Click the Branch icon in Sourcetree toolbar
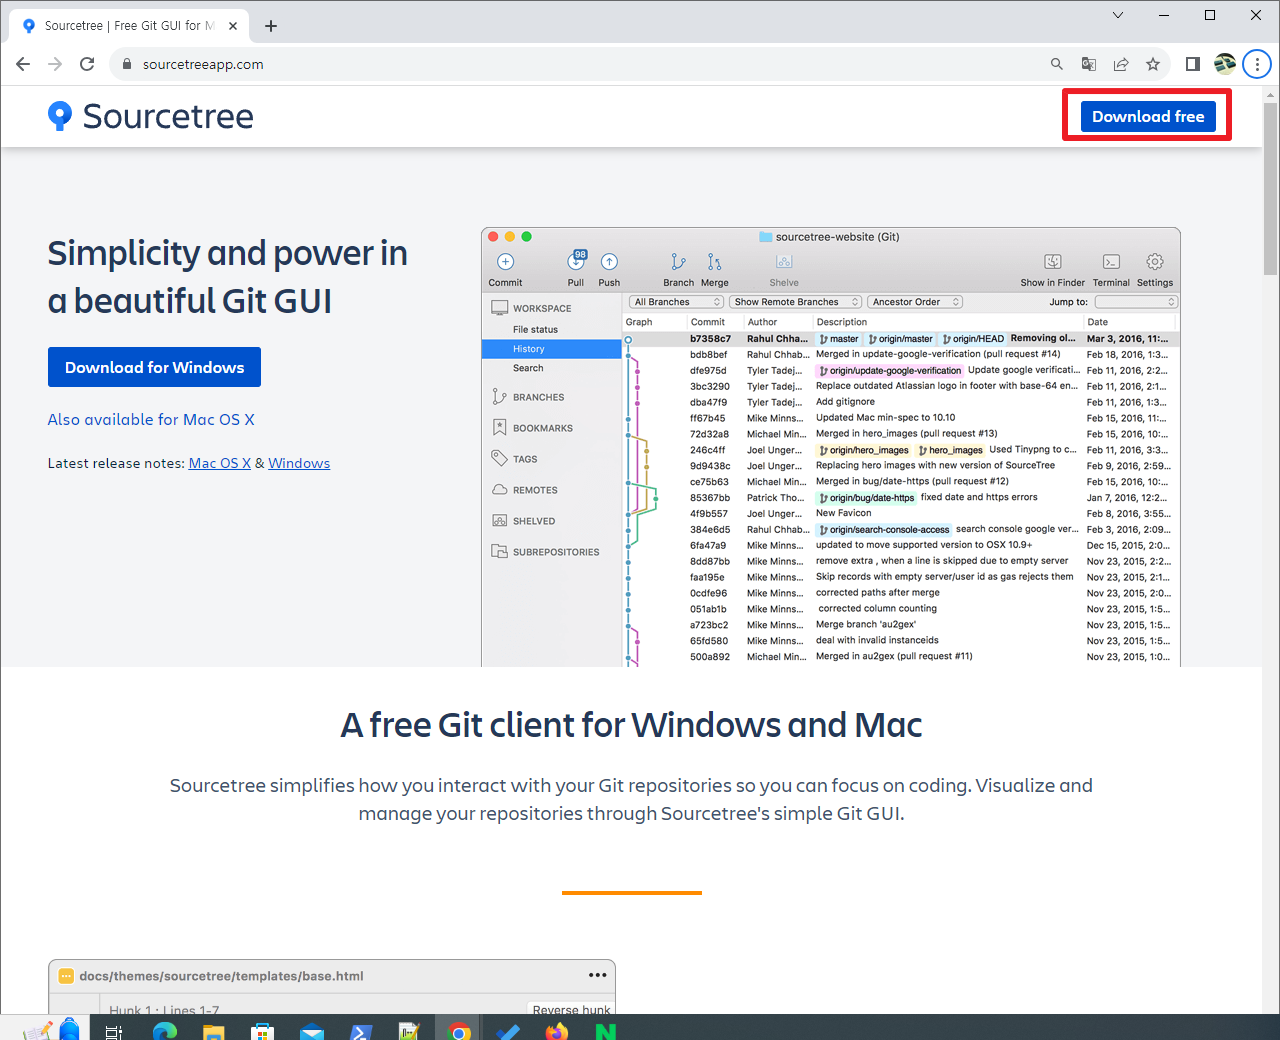This screenshot has height=1040, width=1280. (x=678, y=262)
